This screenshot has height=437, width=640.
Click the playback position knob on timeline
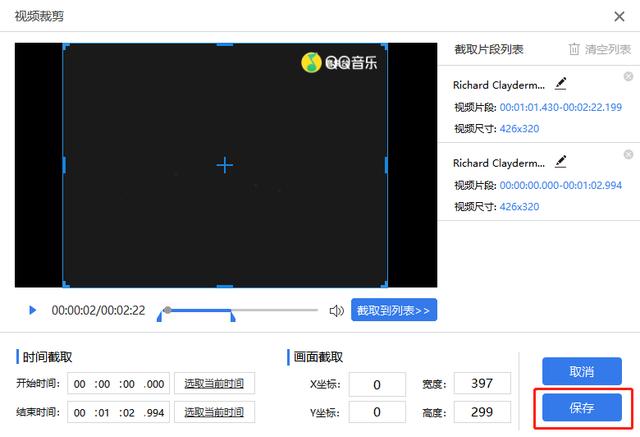[x=167, y=310]
